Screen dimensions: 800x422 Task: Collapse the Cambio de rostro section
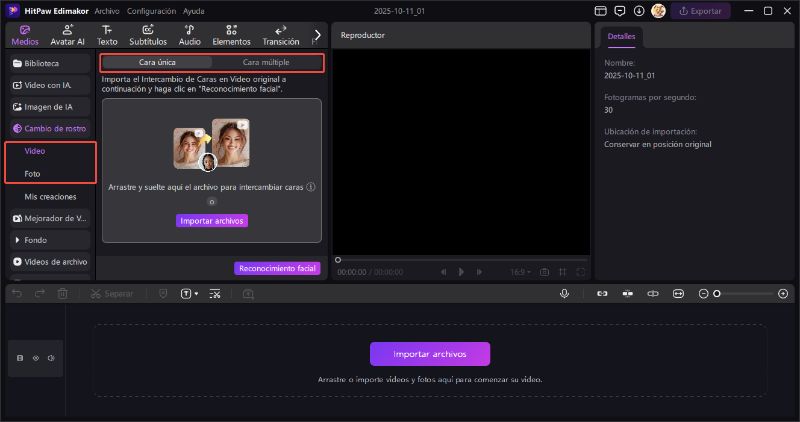[50, 129]
